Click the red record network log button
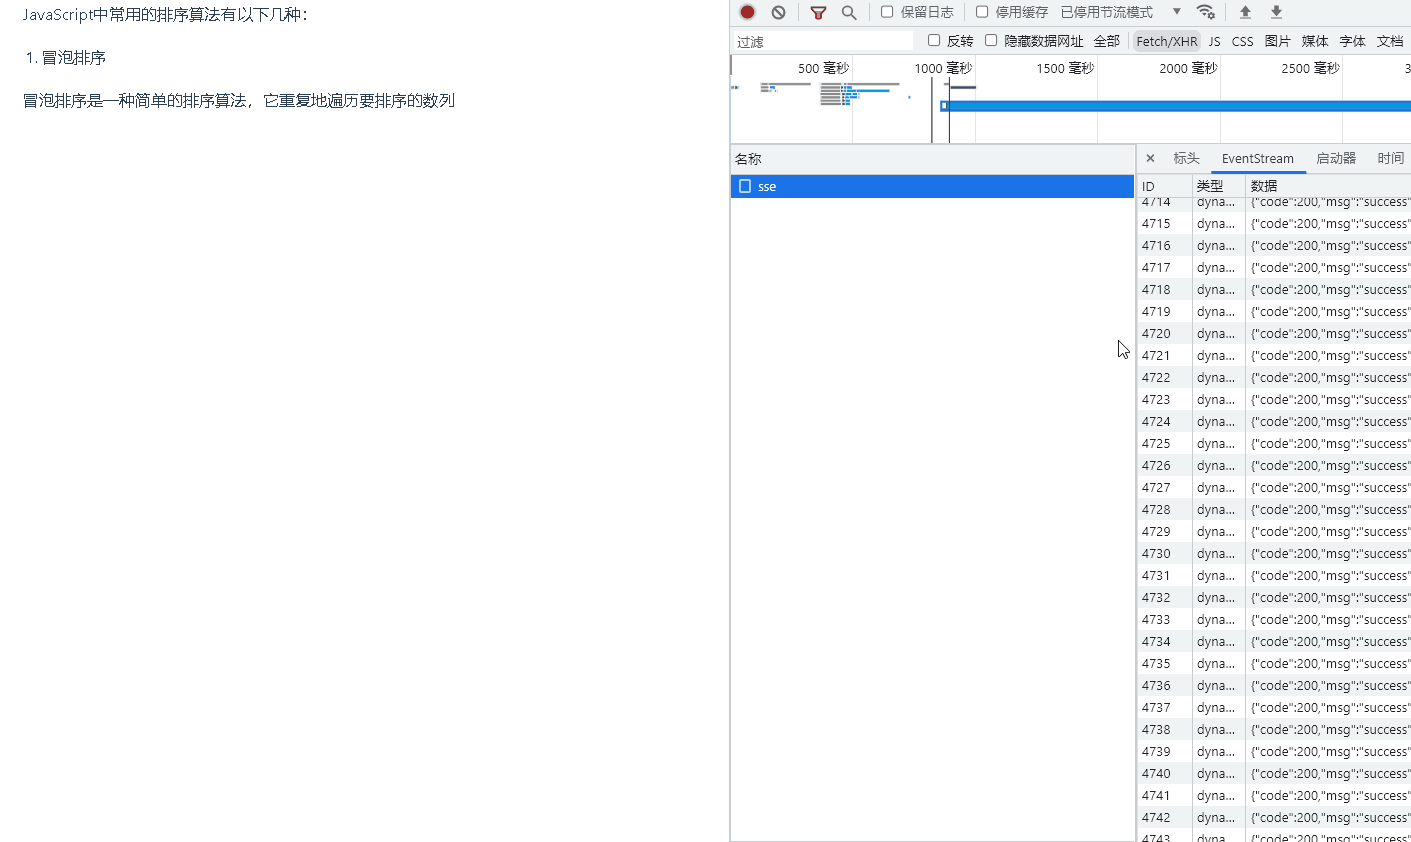 pos(745,12)
